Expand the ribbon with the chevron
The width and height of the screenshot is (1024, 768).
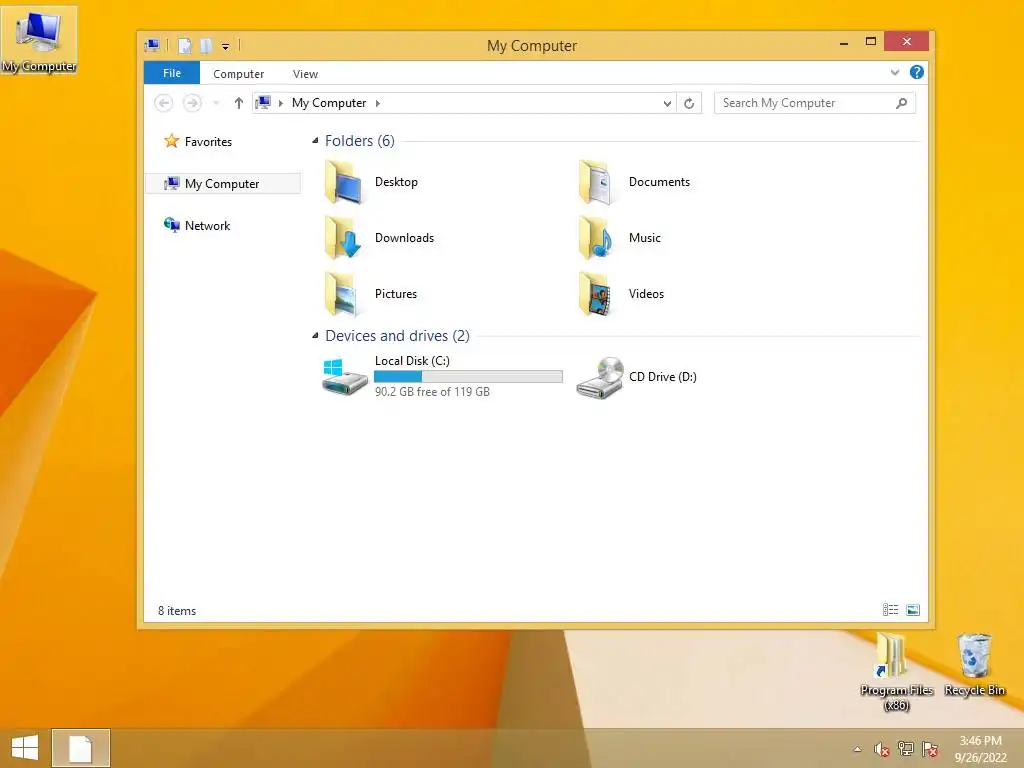[895, 72]
